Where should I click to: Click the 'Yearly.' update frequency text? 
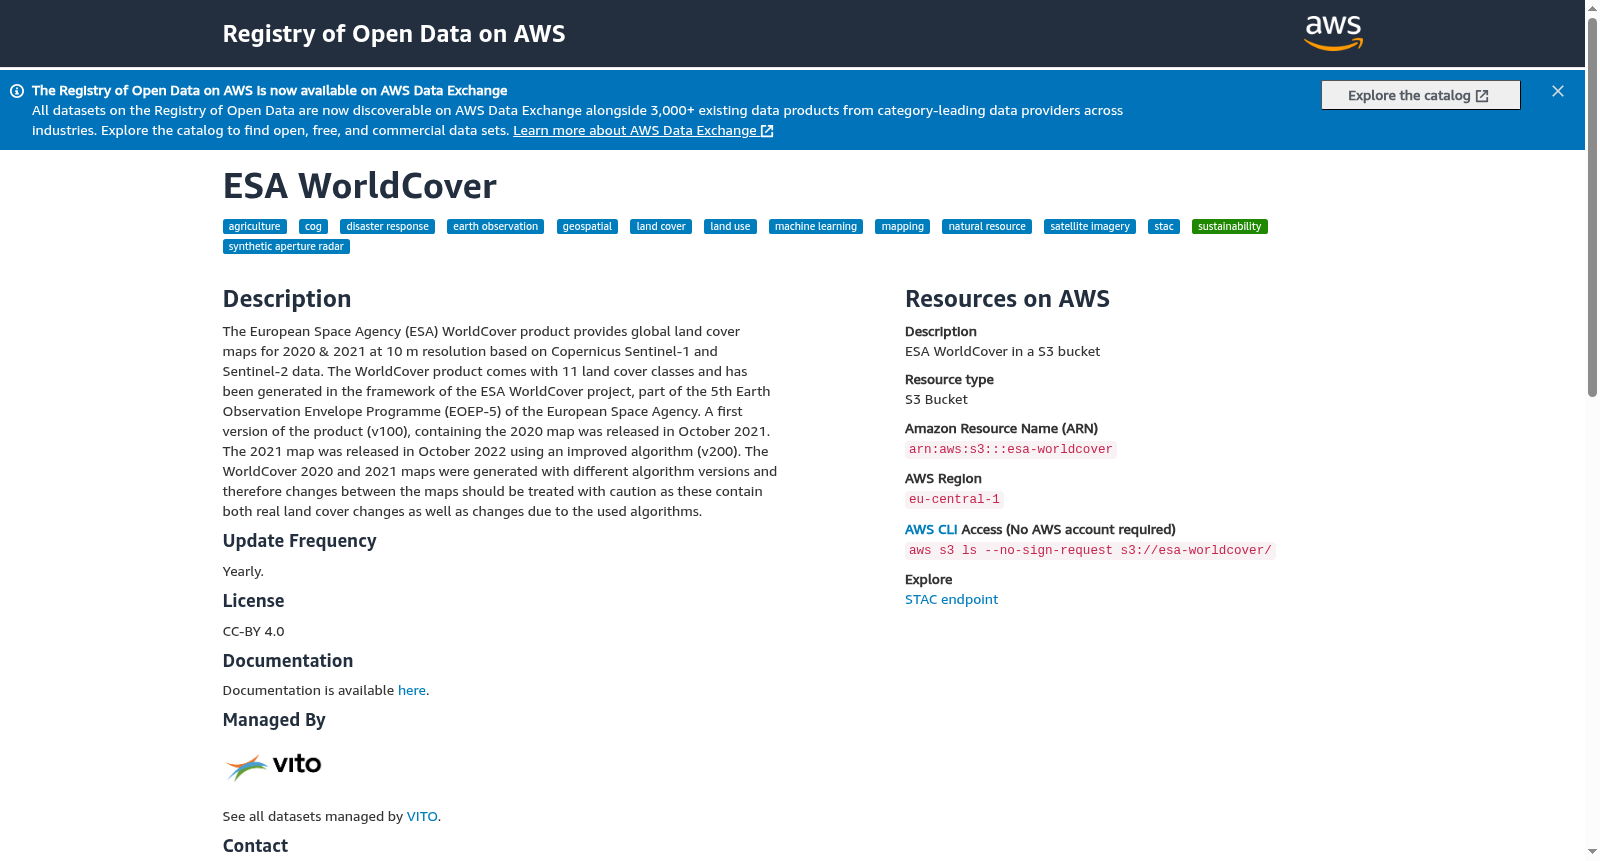point(243,572)
